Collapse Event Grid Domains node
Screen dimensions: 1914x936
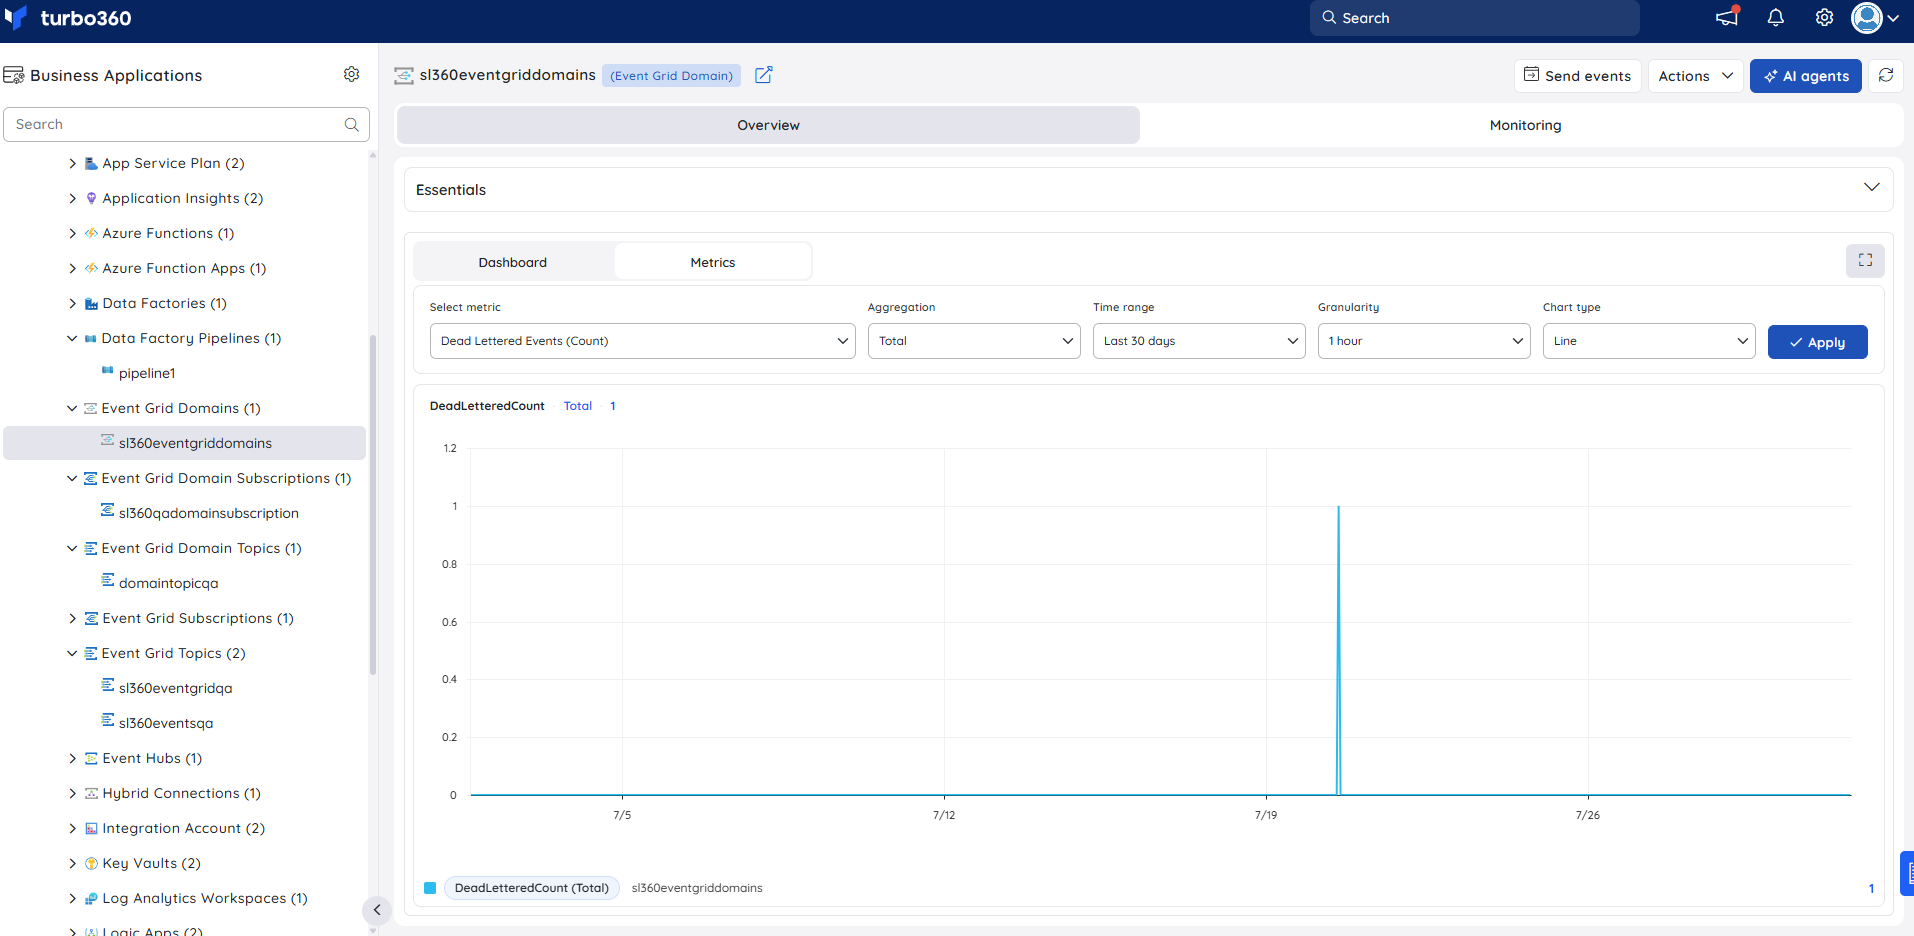click(72, 408)
